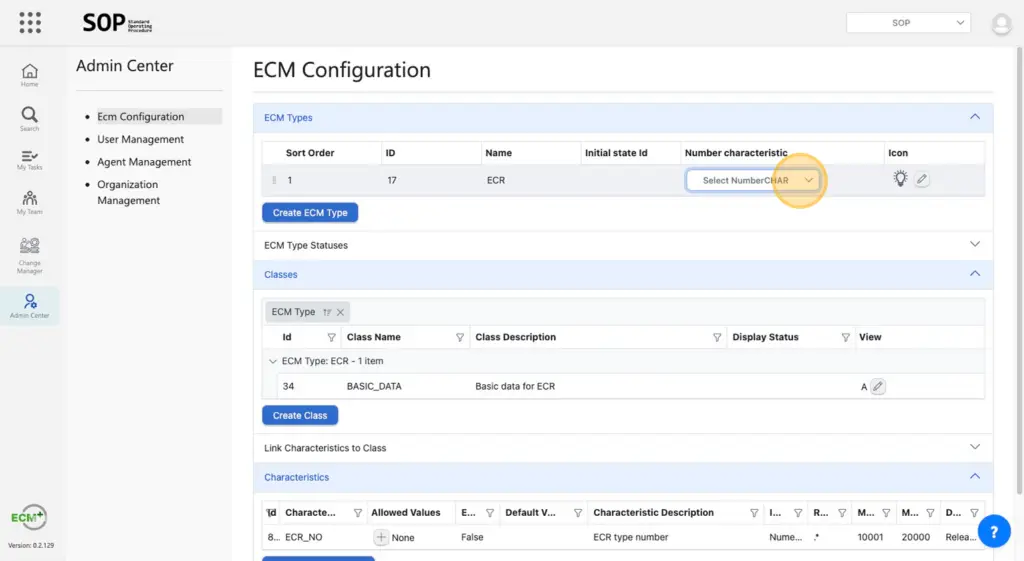
Task: Go to Home in the sidebar
Action: (30, 75)
